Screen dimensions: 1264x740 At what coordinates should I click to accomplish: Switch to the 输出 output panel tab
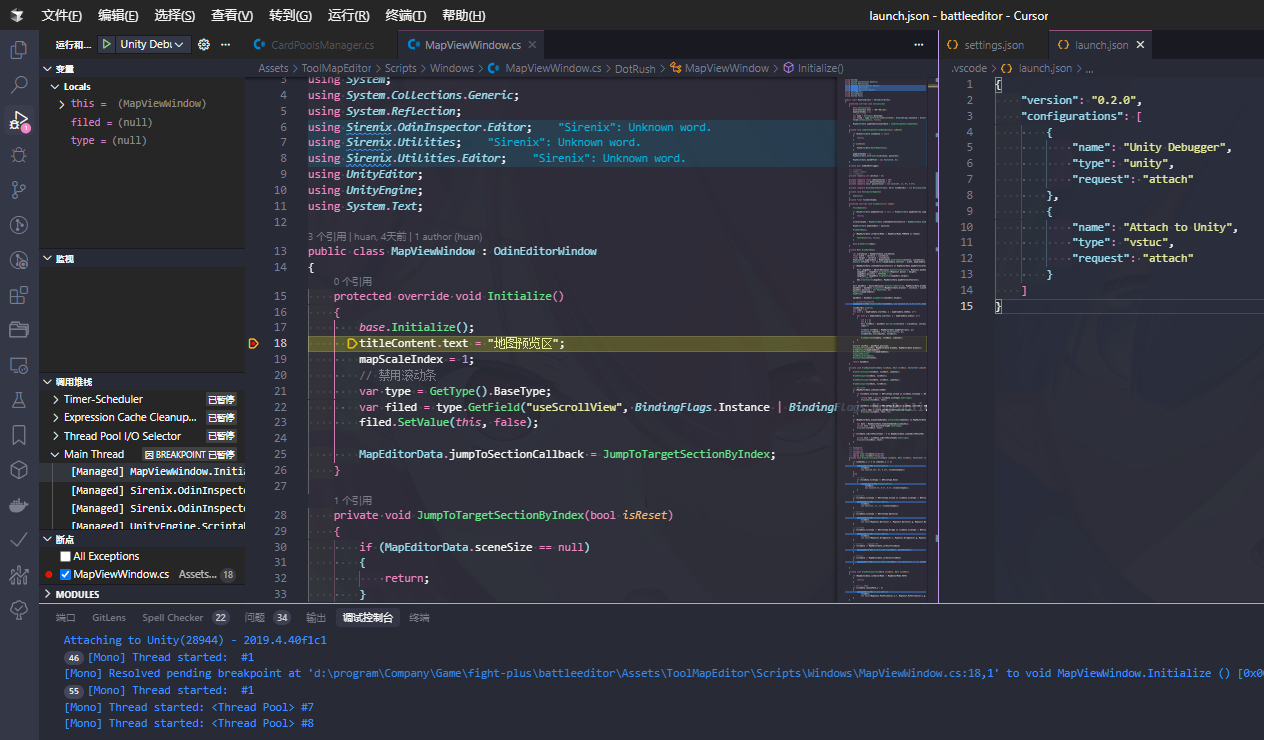[316, 618]
